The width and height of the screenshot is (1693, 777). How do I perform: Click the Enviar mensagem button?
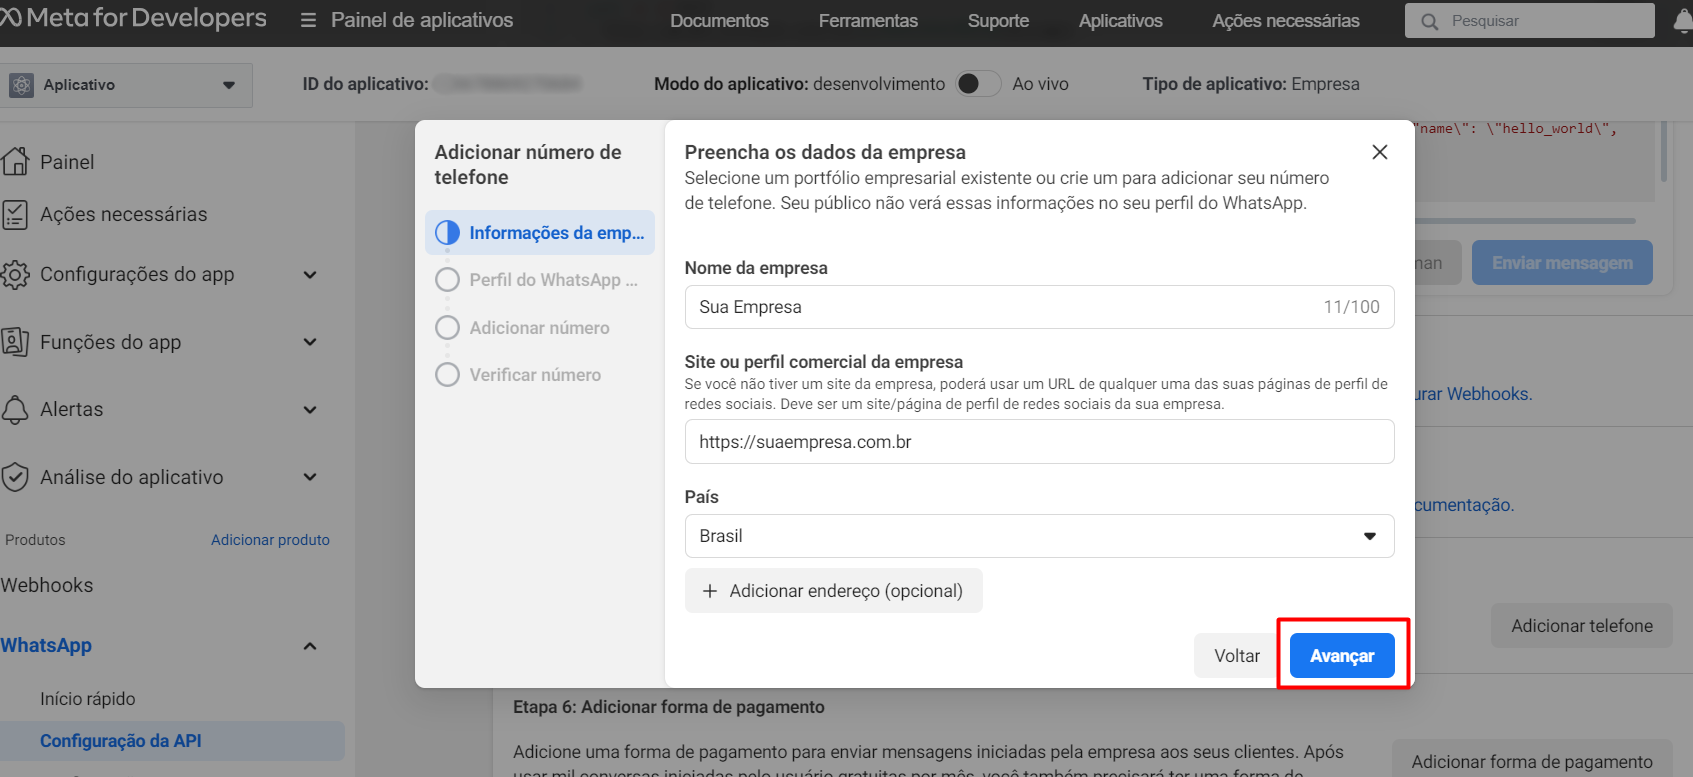click(1562, 263)
